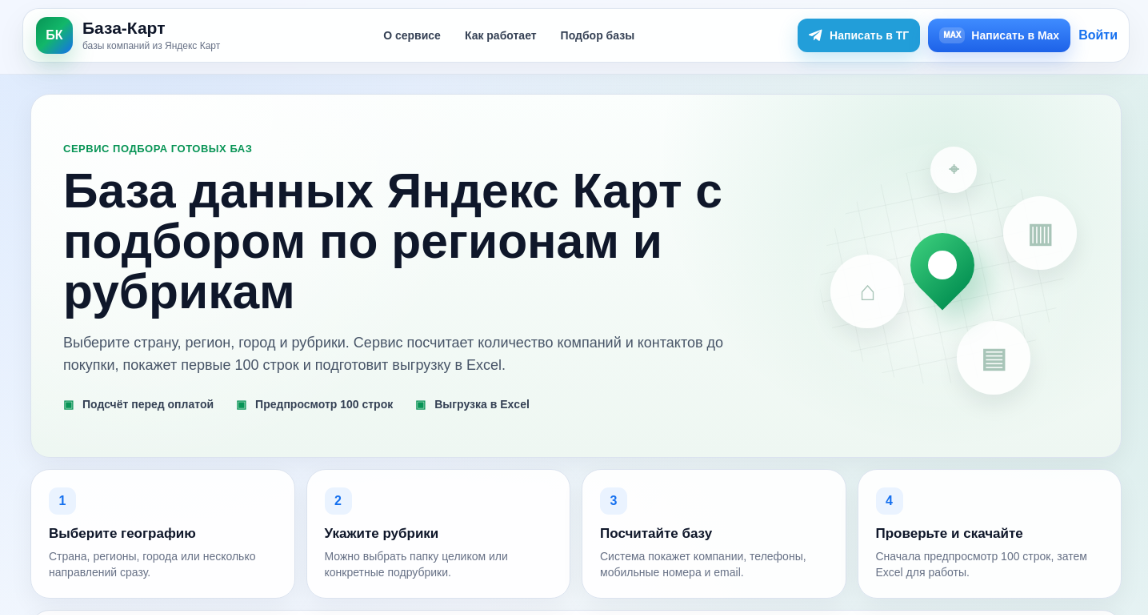This screenshot has height=615, width=1148.
Task: Click the subtitle базы компаний из Яндекс Карт
Action: click(x=151, y=46)
